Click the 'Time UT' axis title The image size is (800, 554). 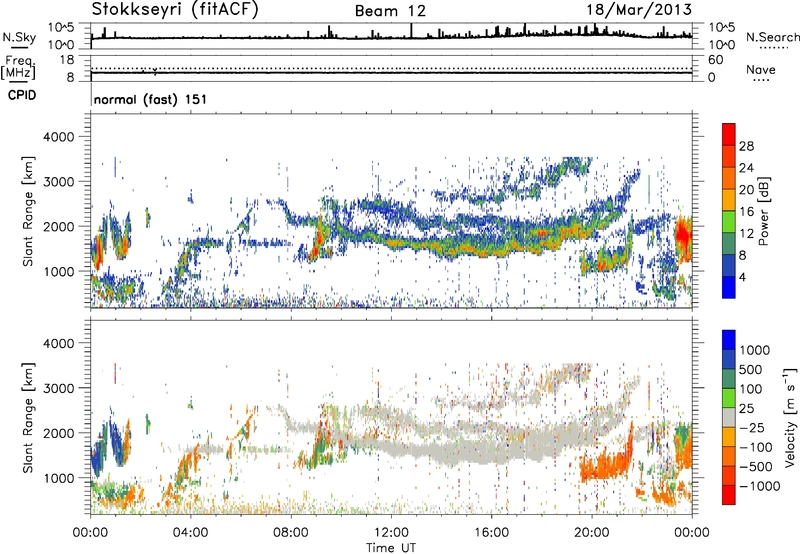coord(391,548)
